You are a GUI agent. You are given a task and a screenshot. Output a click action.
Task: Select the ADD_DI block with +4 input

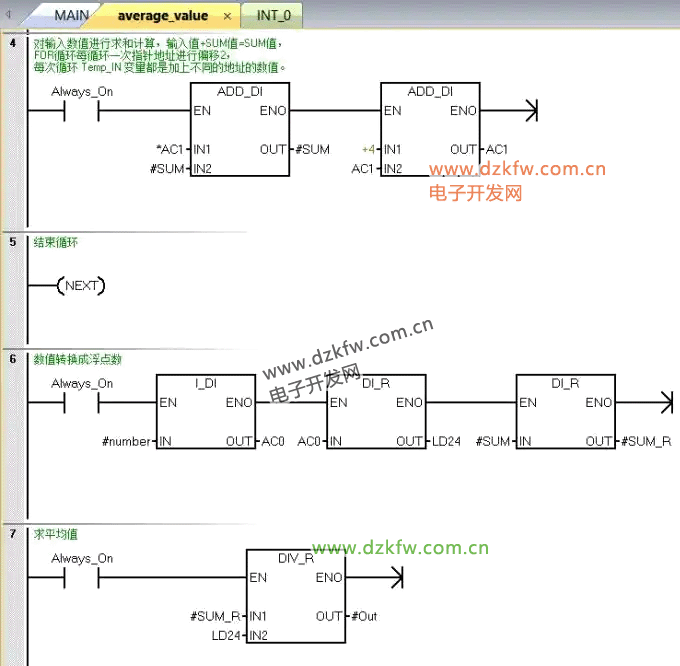(430, 130)
